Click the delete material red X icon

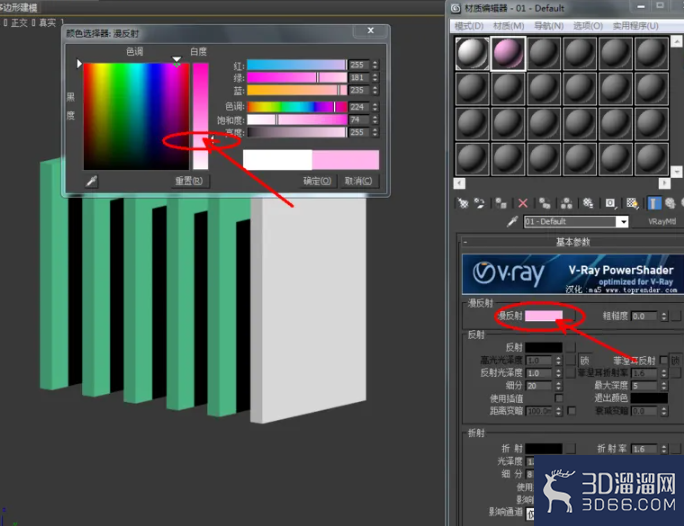523,203
